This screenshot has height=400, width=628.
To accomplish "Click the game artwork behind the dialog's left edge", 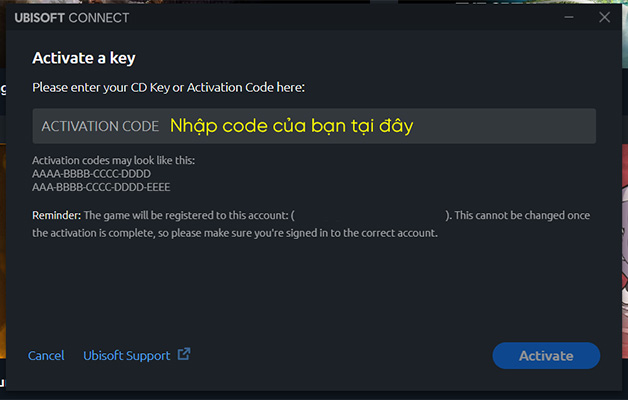I will pos(3,250).
